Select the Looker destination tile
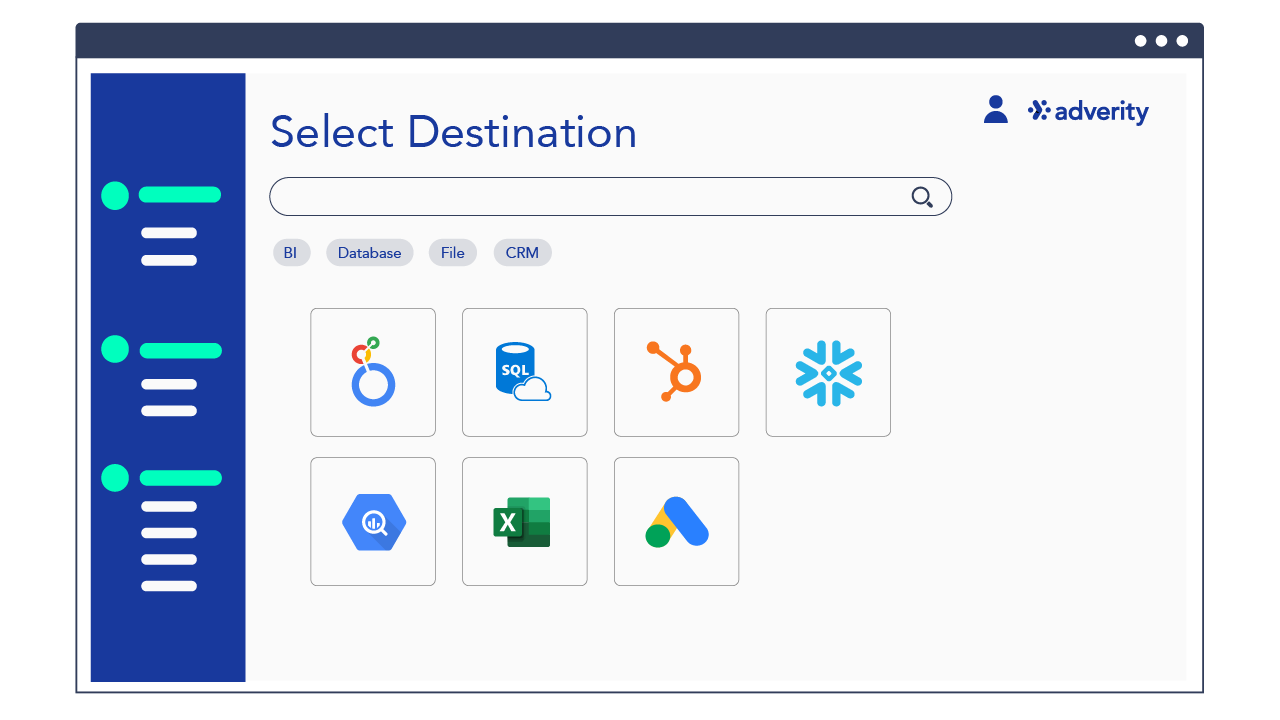Viewport: 1280px width, 720px height. (373, 372)
